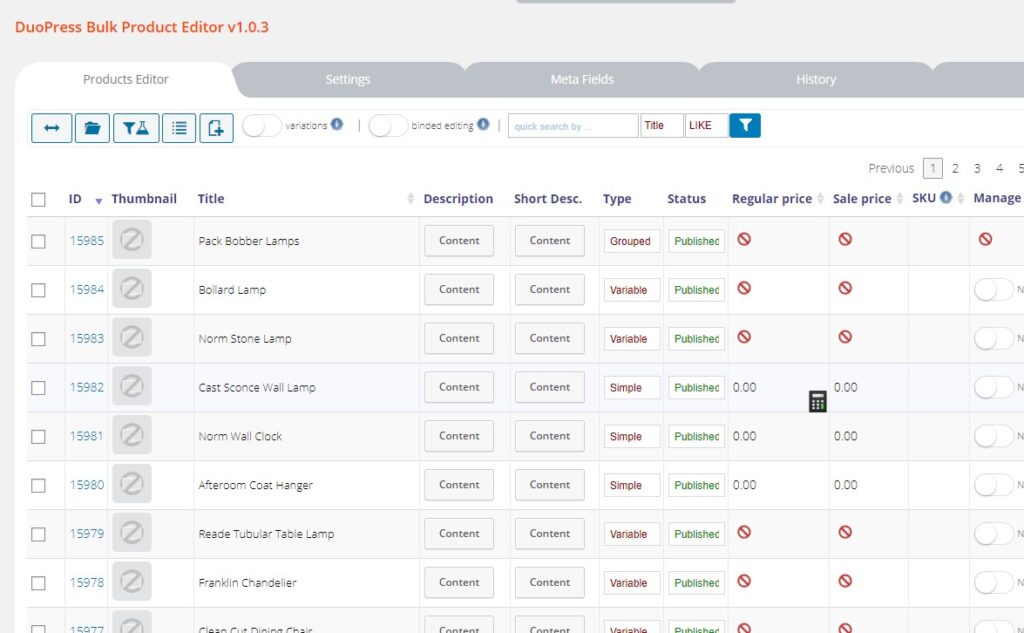Toggle manage stock switch for Norm Wall Clock
Image resolution: width=1024 pixels, height=633 pixels.
993,436
